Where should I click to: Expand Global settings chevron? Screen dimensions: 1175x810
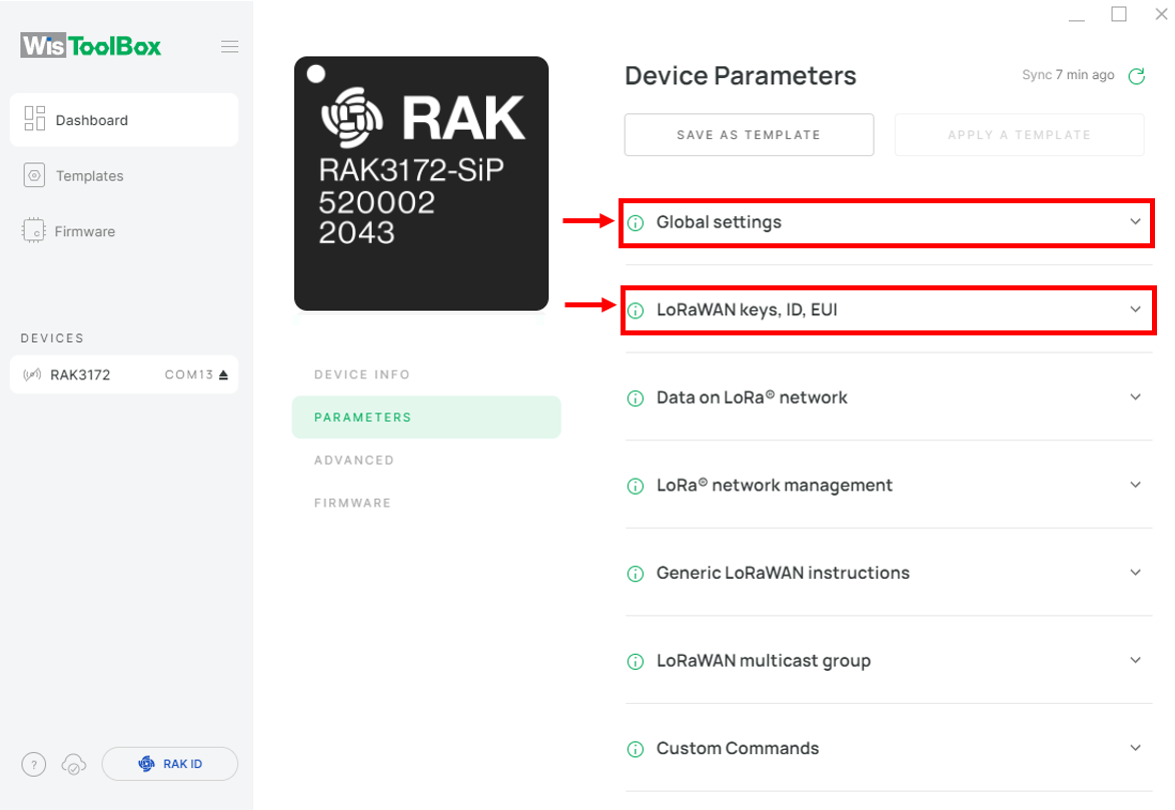tap(1135, 221)
